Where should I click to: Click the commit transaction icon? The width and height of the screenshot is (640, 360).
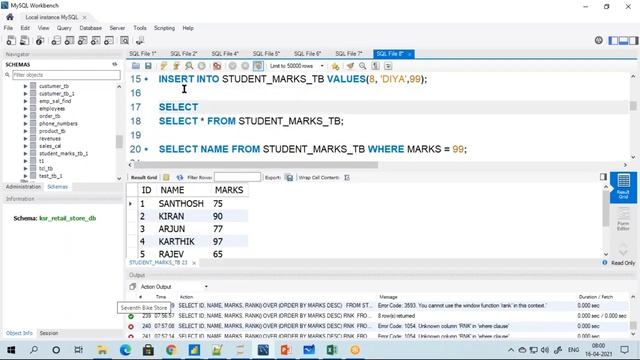tap(233, 66)
